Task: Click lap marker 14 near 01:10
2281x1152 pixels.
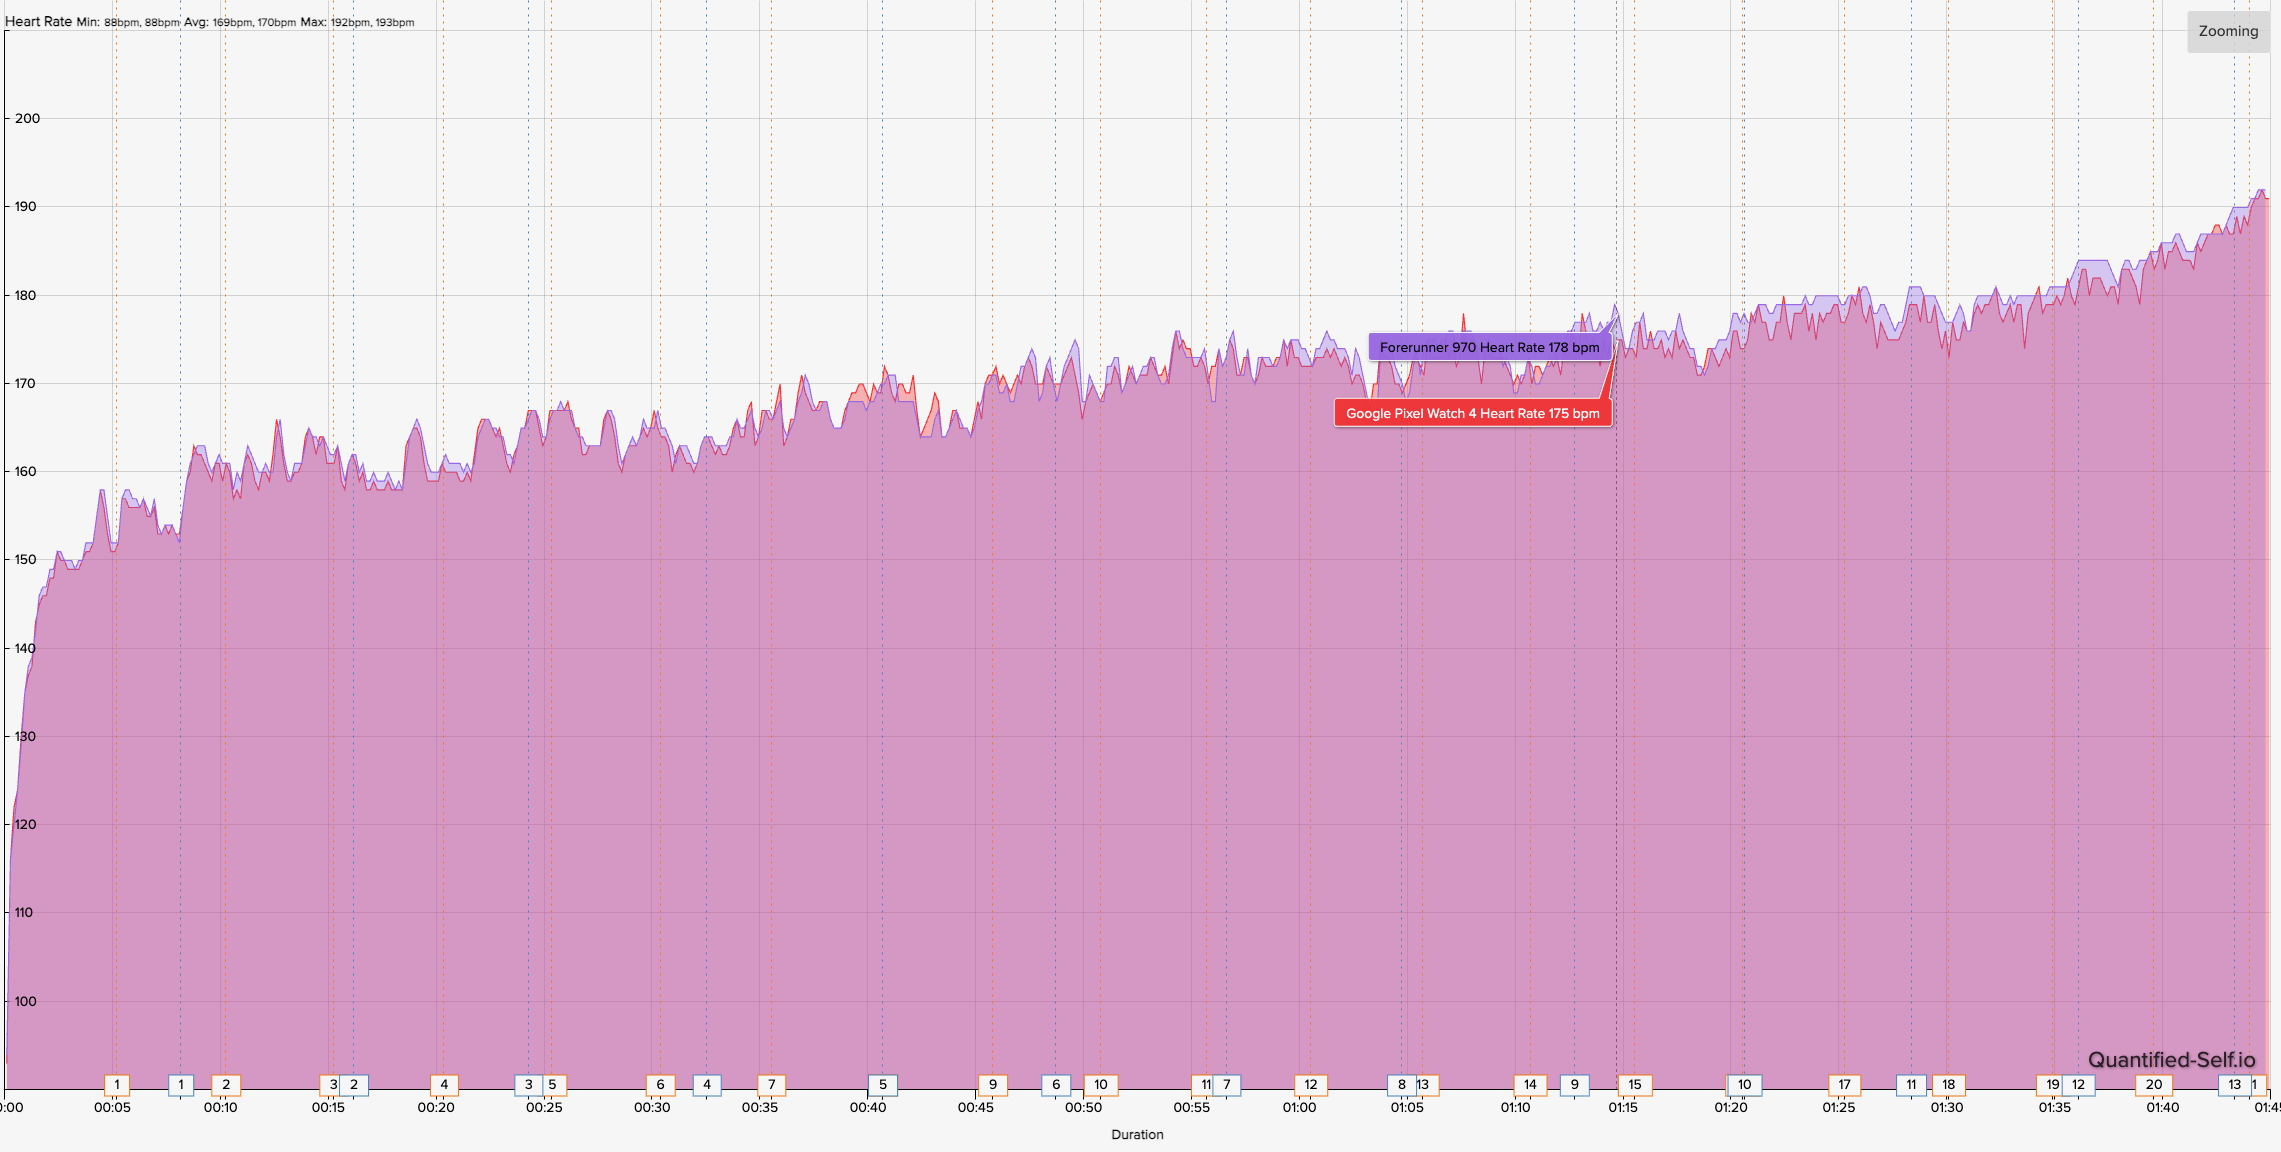Action: pyautogui.click(x=1528, y=1083)
